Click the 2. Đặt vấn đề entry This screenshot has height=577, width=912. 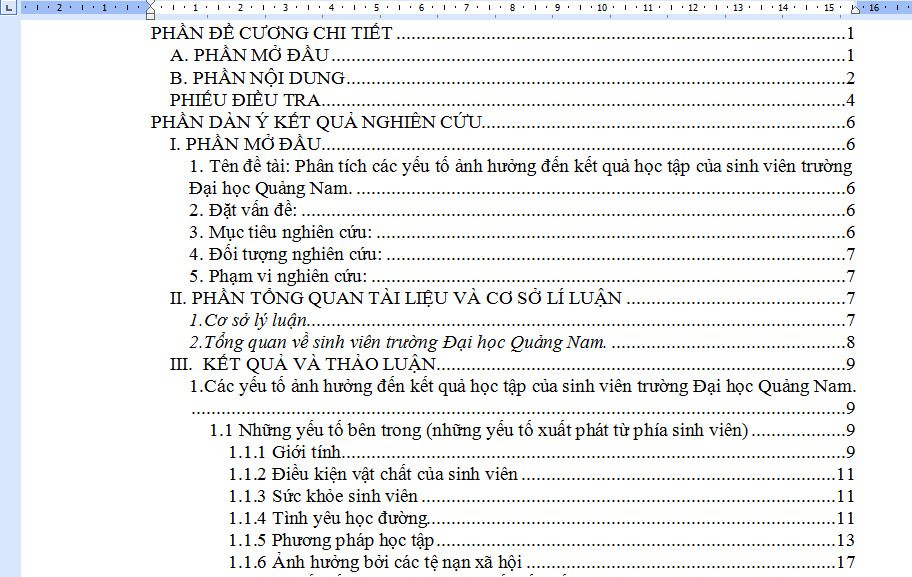point(243,210)
